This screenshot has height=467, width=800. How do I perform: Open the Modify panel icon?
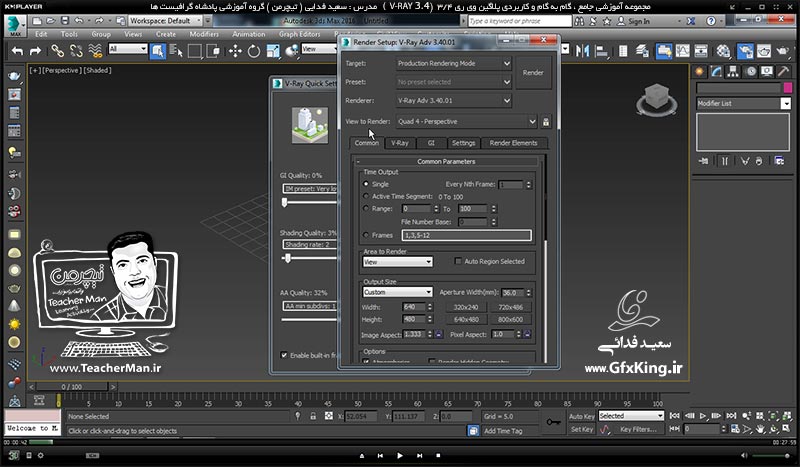coord(716,71)
